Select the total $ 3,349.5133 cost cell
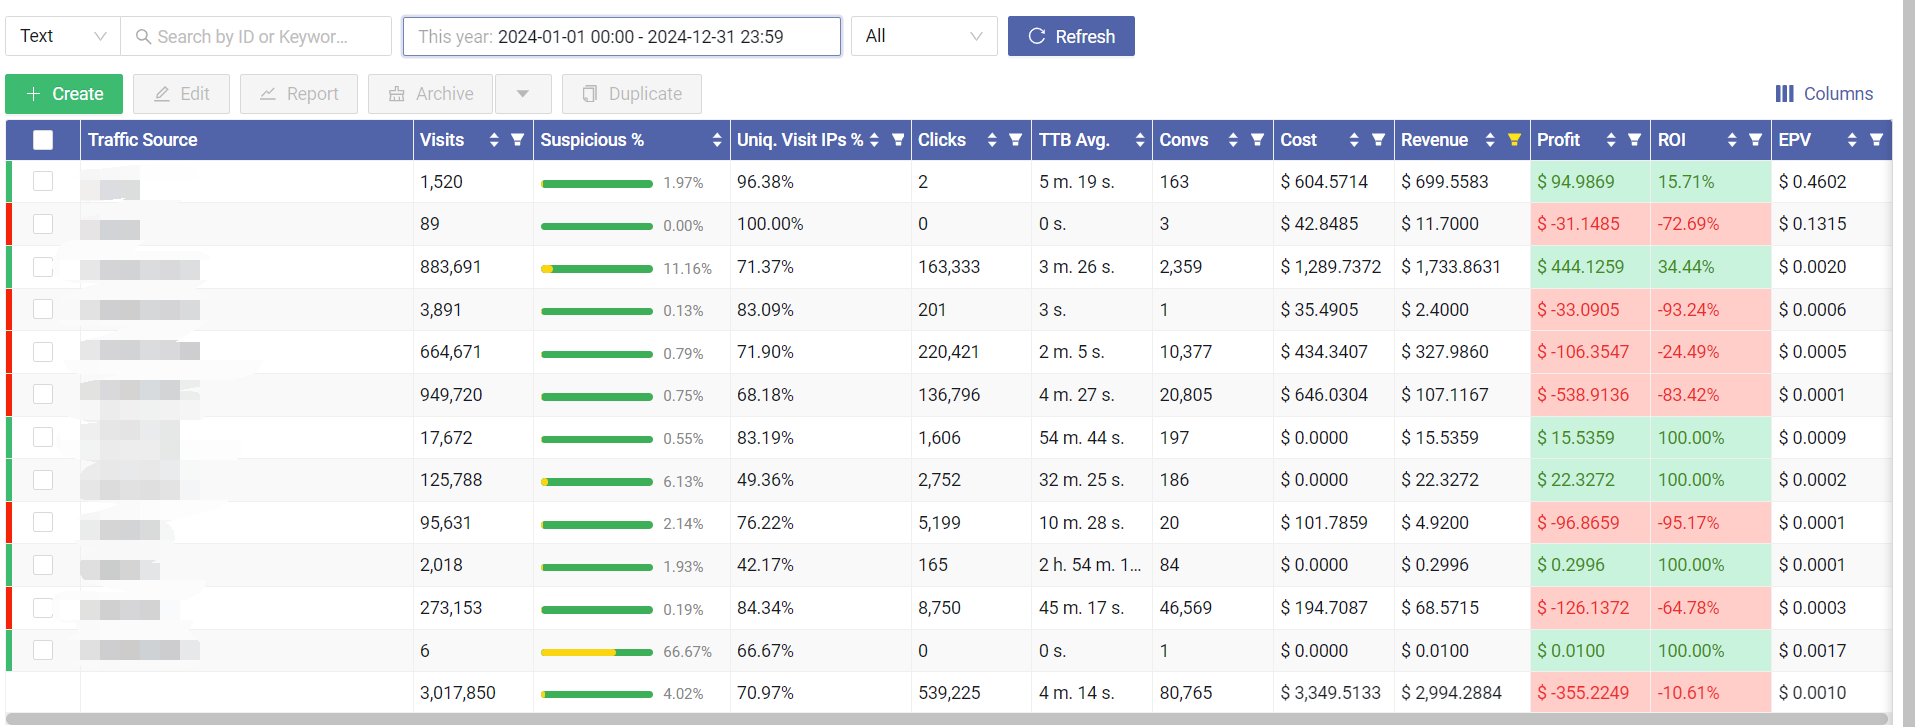 1334,693
